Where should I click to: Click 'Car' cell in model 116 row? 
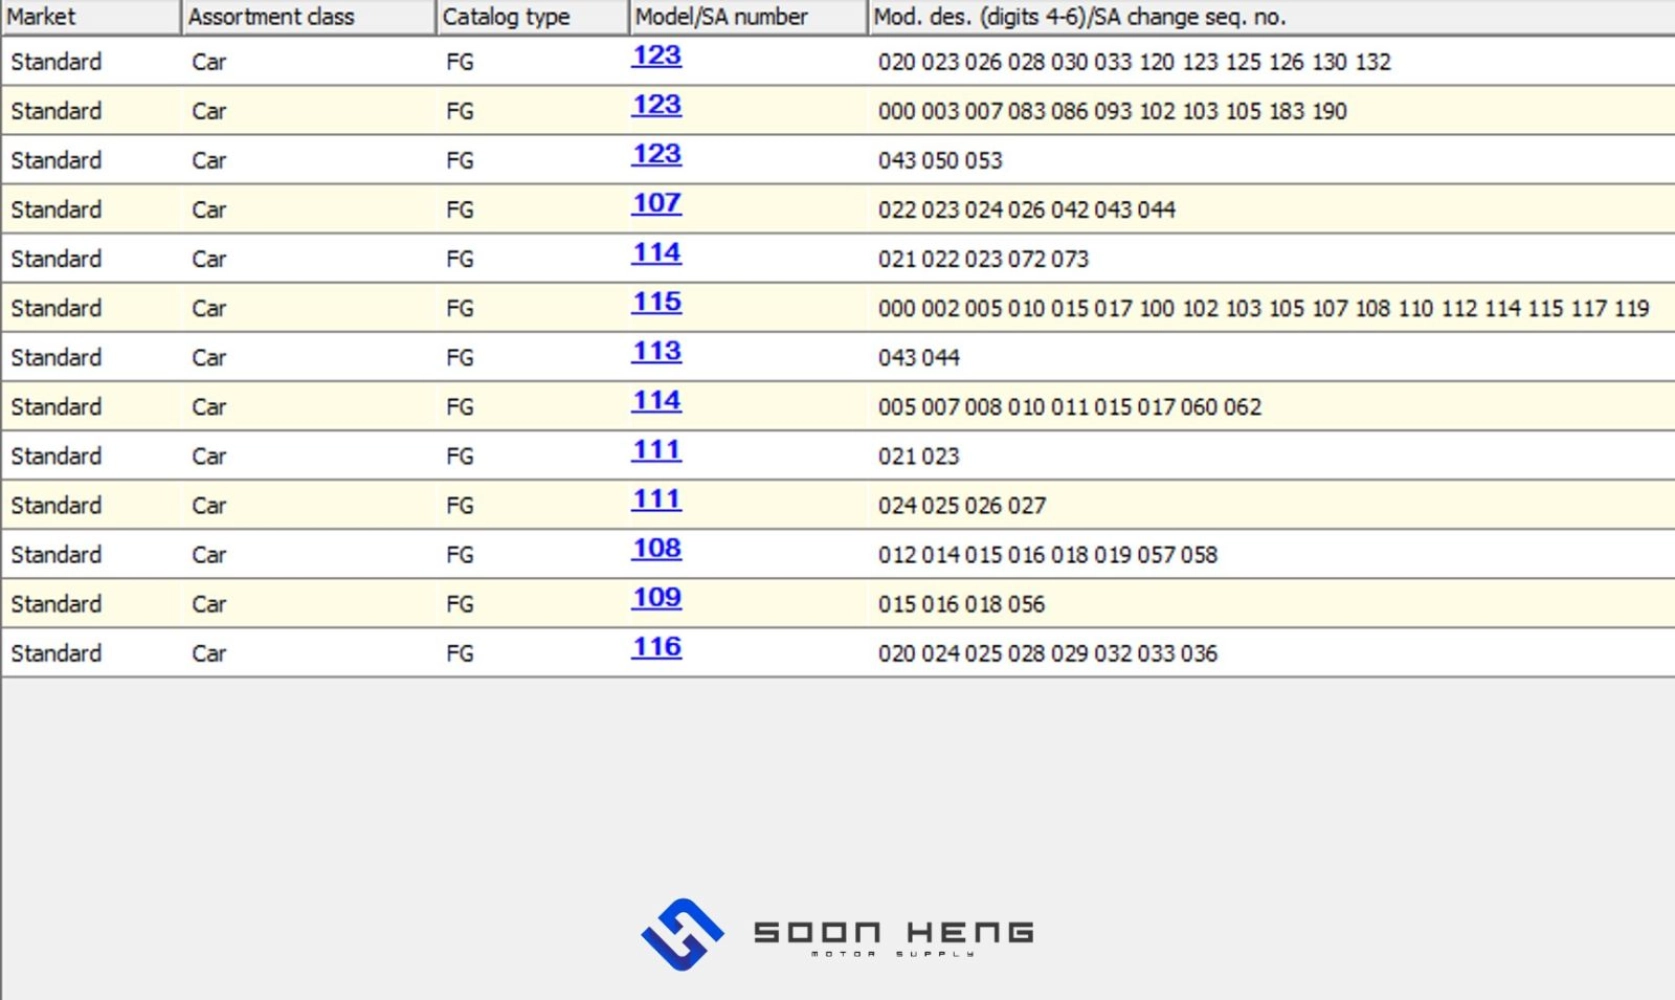(209, 654)
